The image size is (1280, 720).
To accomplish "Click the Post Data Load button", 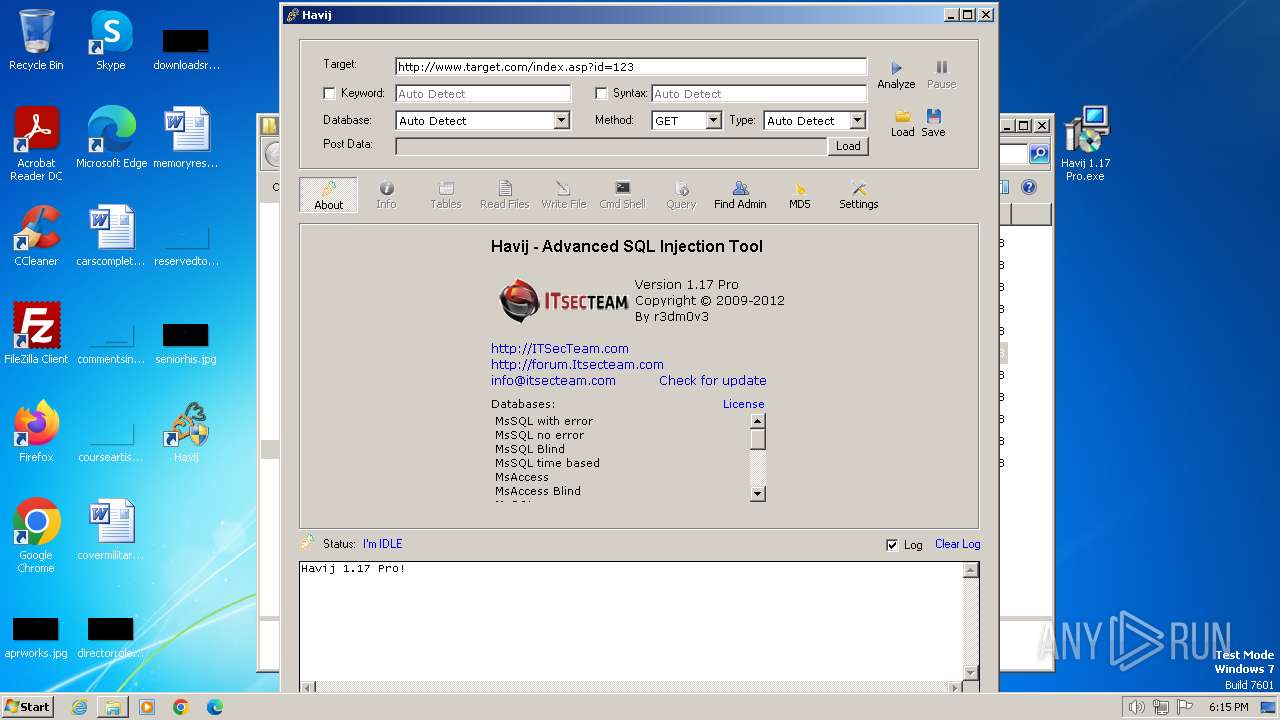I will pos(848,146).
